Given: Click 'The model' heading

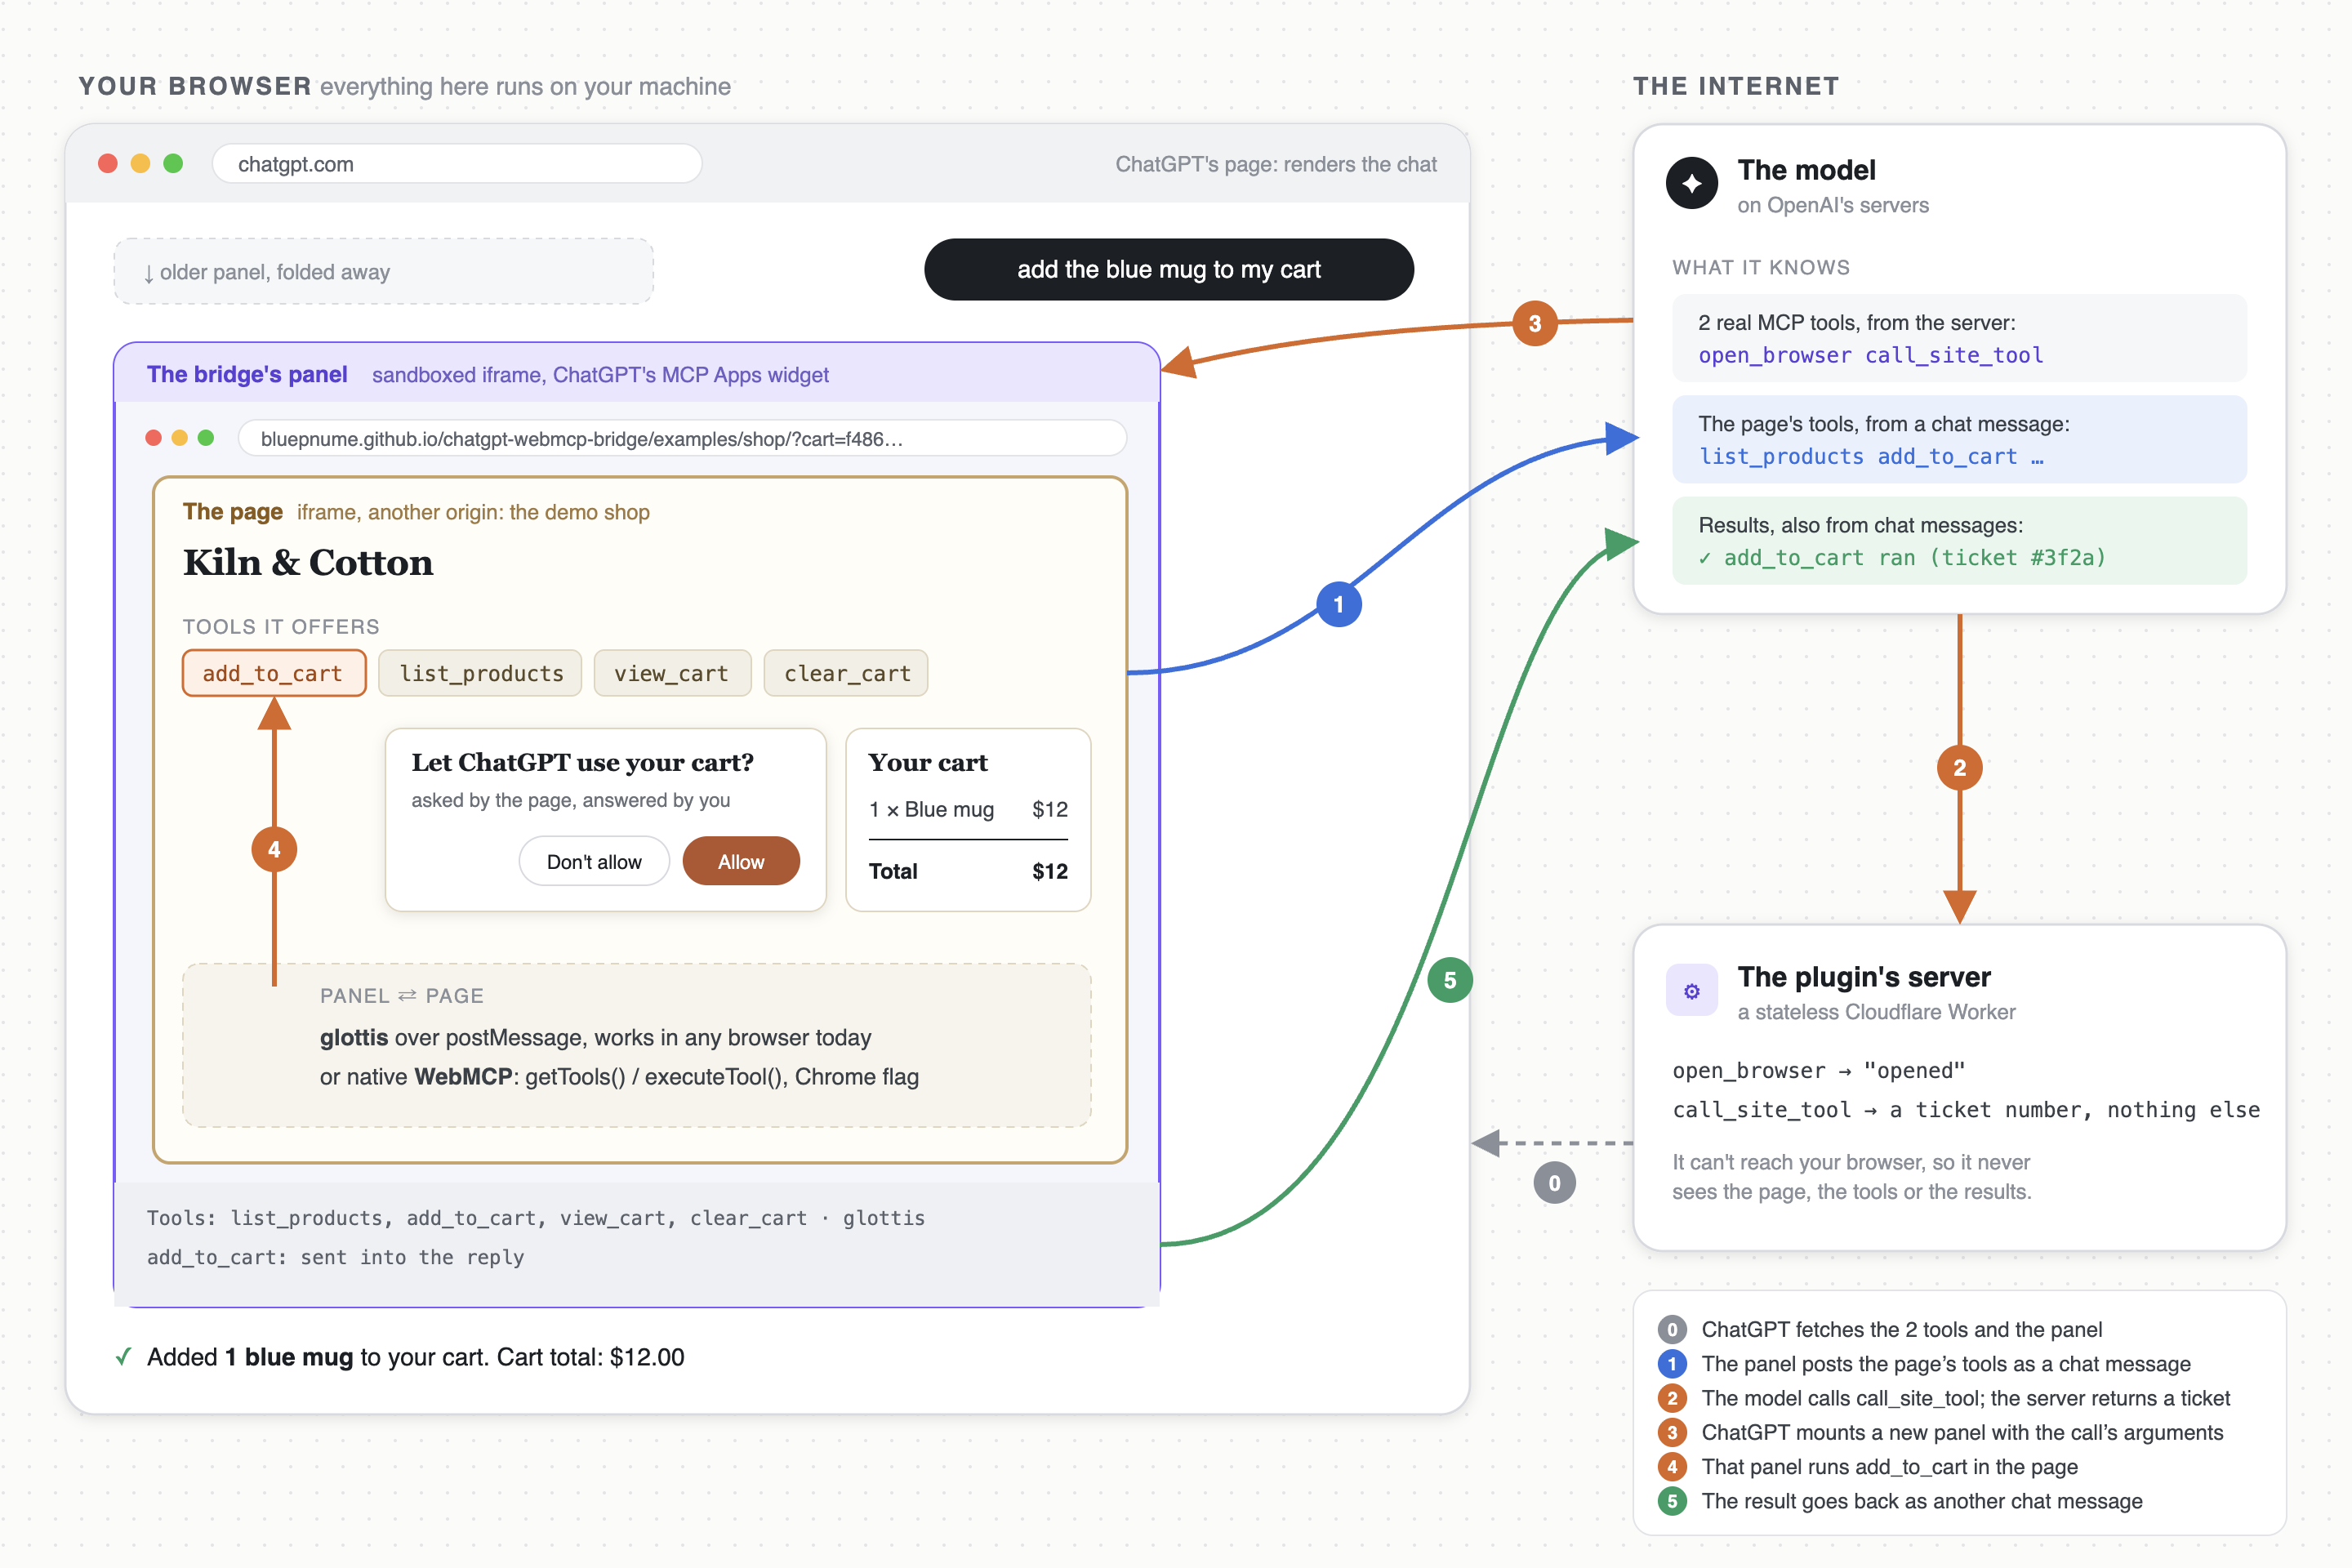Looking at the screenshot, I should [x=1806, y=170].
